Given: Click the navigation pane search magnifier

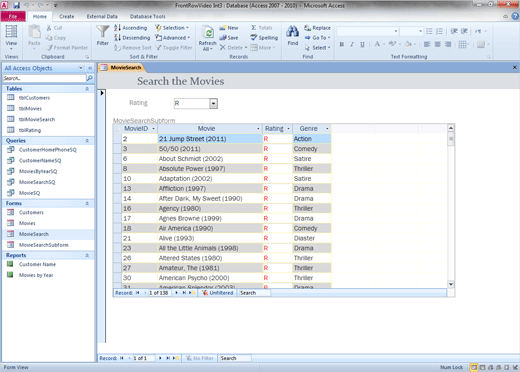Looking at the screenshot, I should [x=90, y=78].
